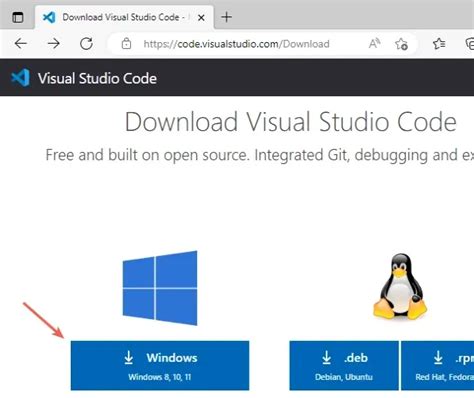Open the browser tab actions menu icon
Screen dimensions: 474x398
(x=17, y=17)
